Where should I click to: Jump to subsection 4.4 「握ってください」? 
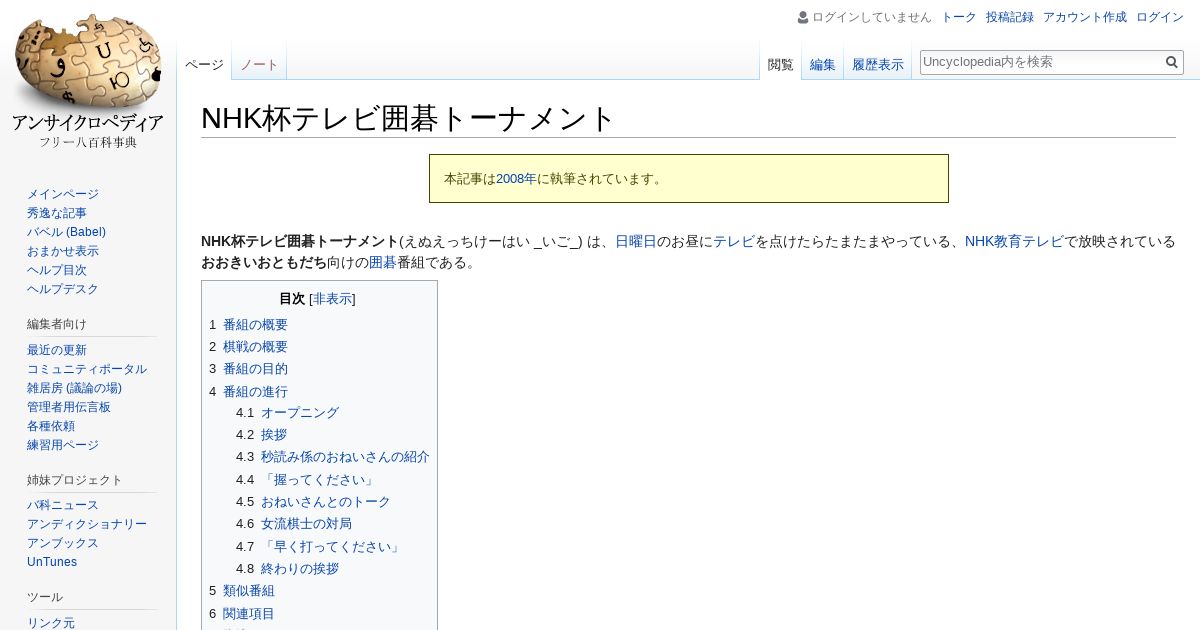coord(306,480)
